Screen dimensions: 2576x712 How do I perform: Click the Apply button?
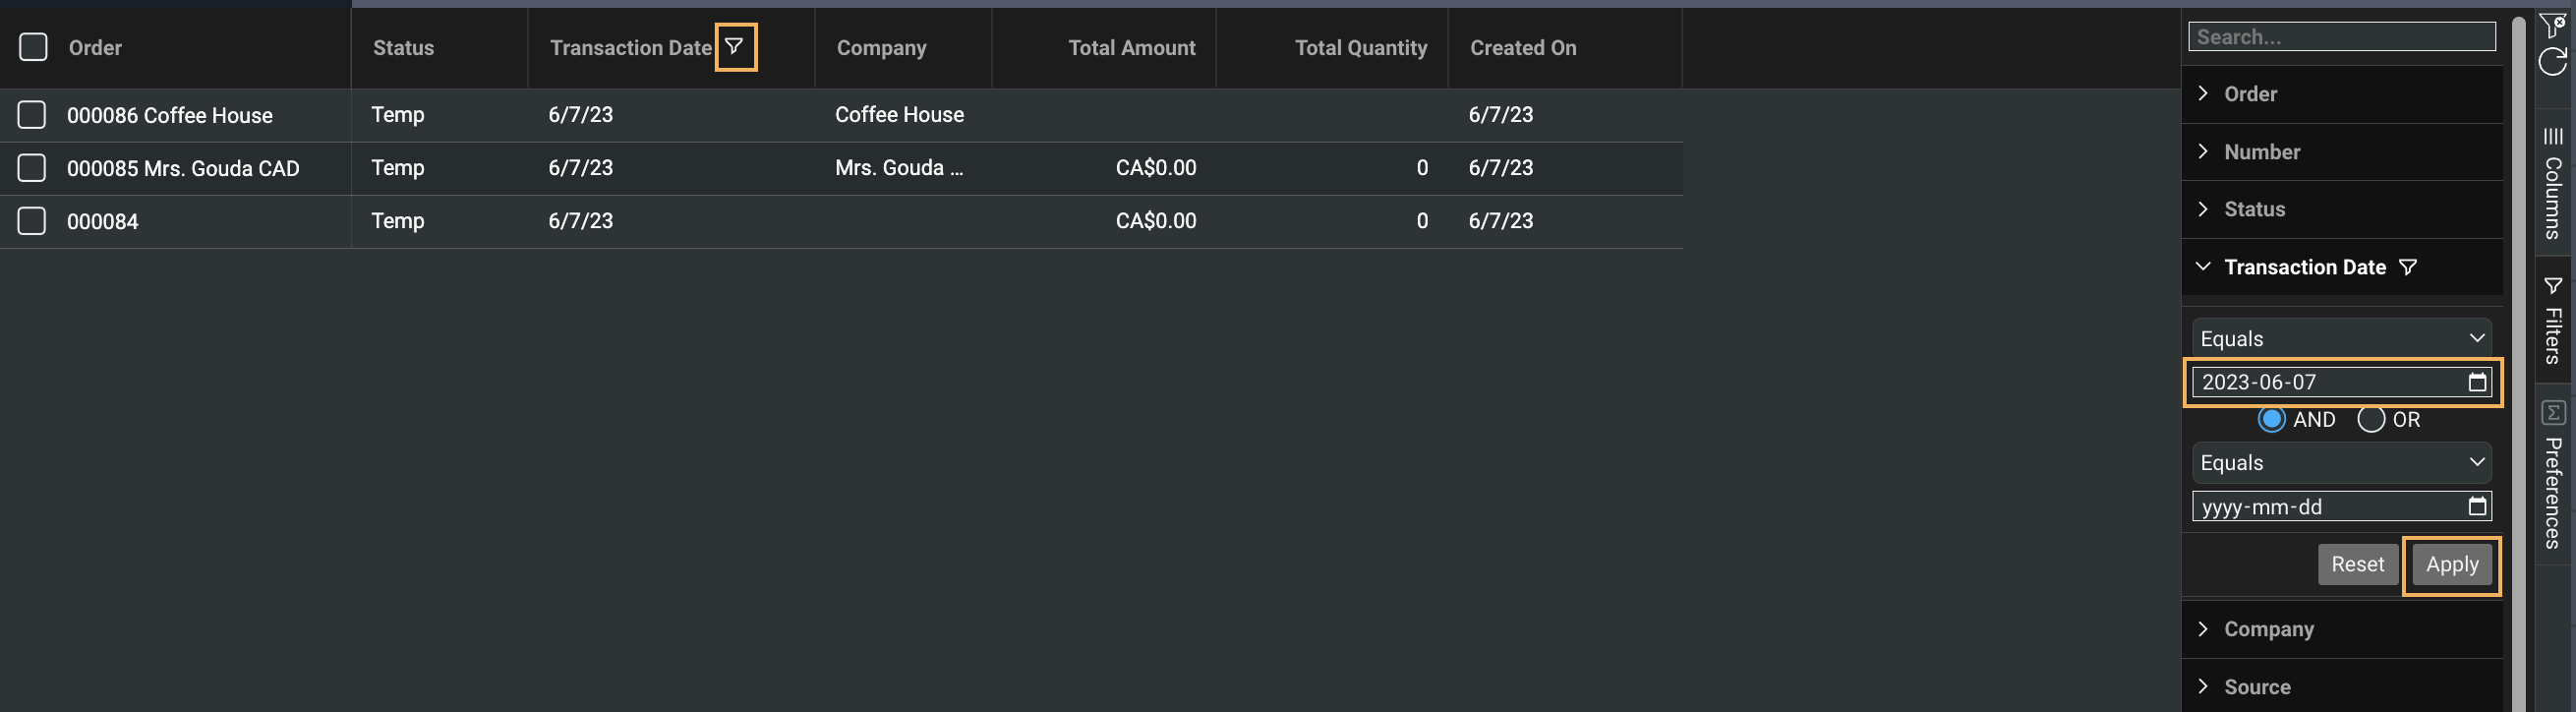(x=2452, y=565)
